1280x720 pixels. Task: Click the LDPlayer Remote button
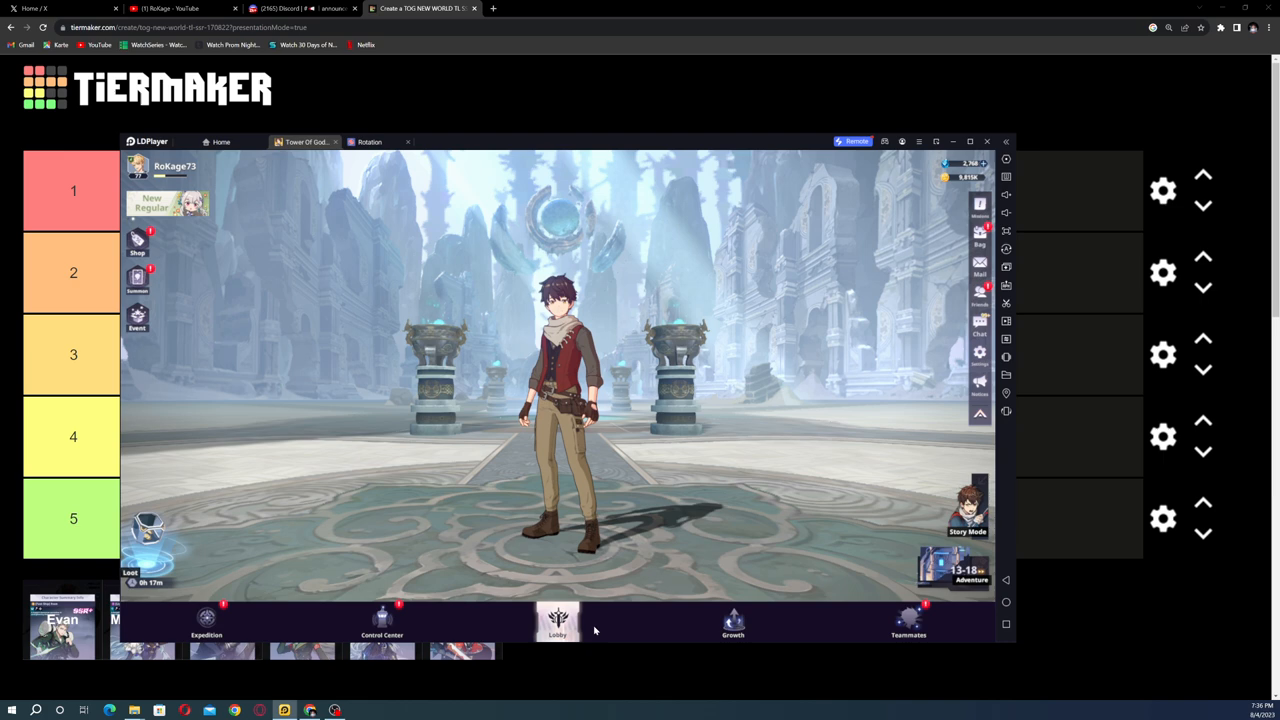(852, 142)
